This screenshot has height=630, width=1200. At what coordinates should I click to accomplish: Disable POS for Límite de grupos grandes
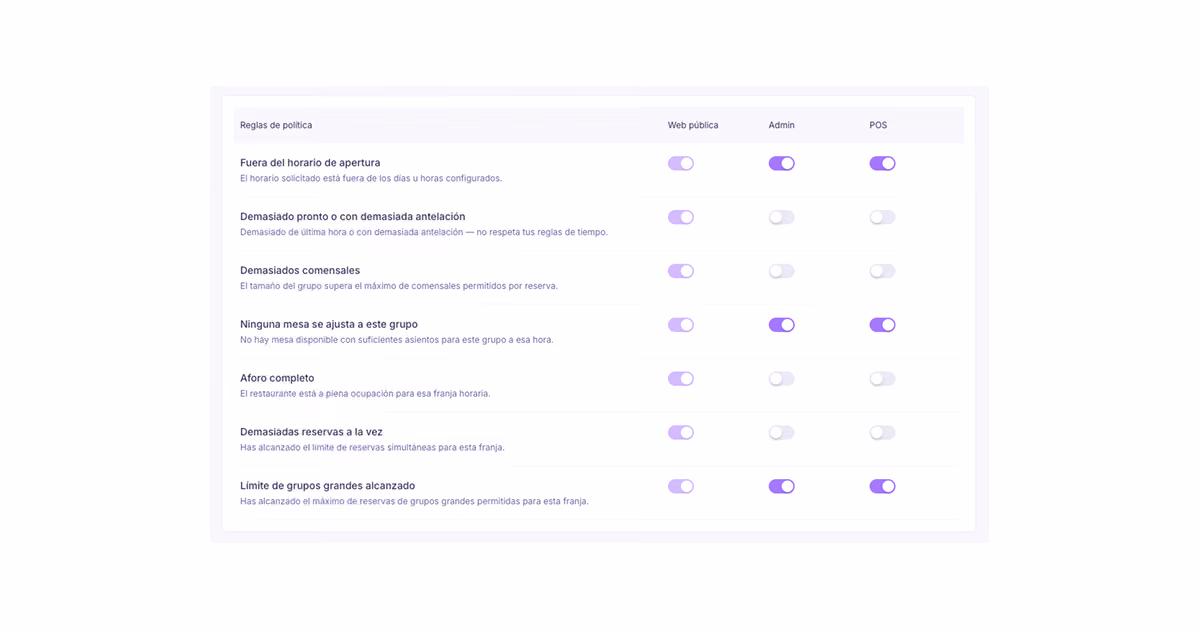(x=882, y=487)
